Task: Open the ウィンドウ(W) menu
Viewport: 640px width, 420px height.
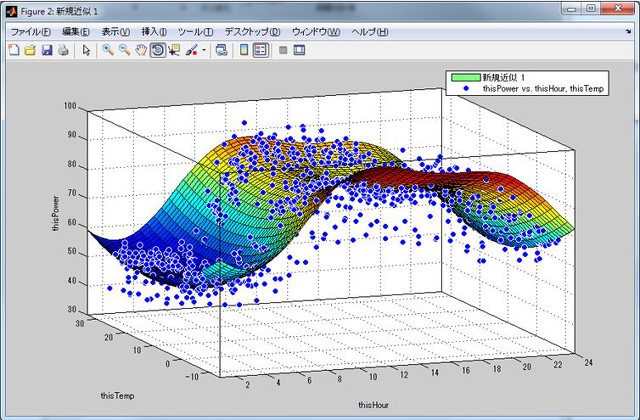Action: 316,32
